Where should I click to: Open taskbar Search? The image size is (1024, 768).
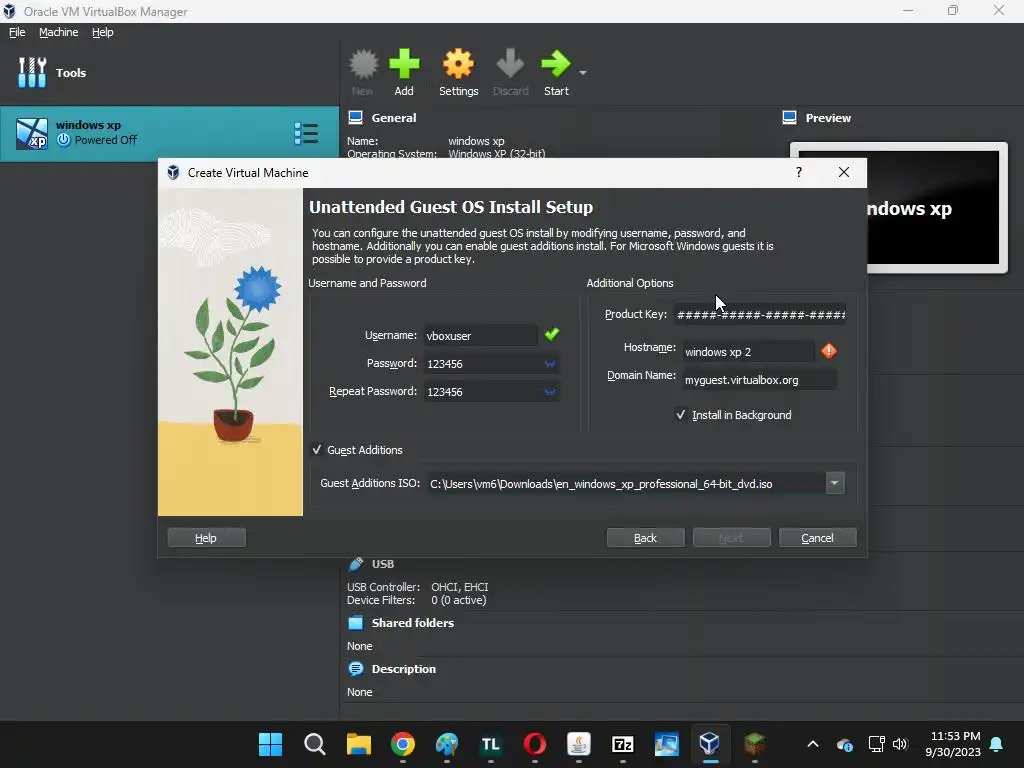(314, 744)
